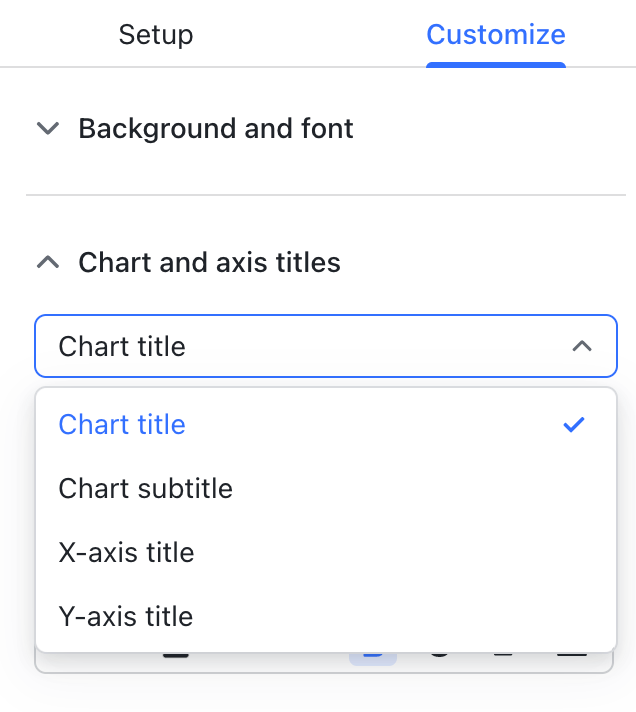636x712 pixels.
Task: Click the round icon peeking below the list
Action: [x=439, y=657]
